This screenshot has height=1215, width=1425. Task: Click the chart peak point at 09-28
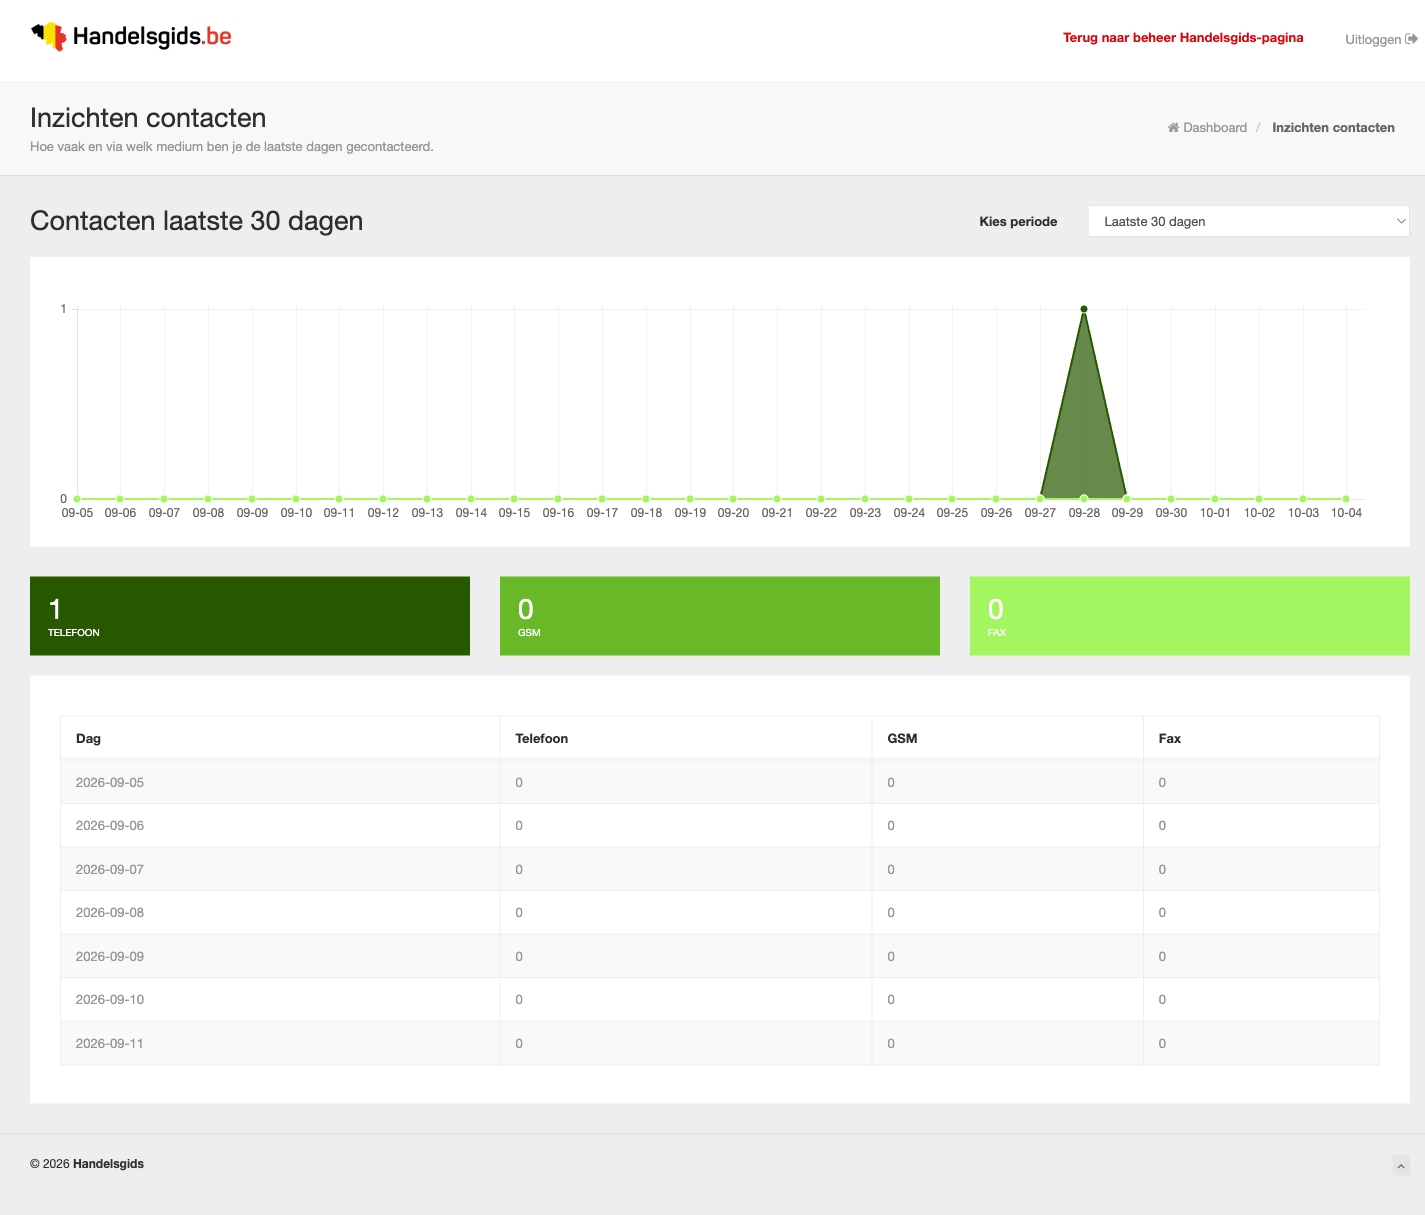[x=1084, y=309]
